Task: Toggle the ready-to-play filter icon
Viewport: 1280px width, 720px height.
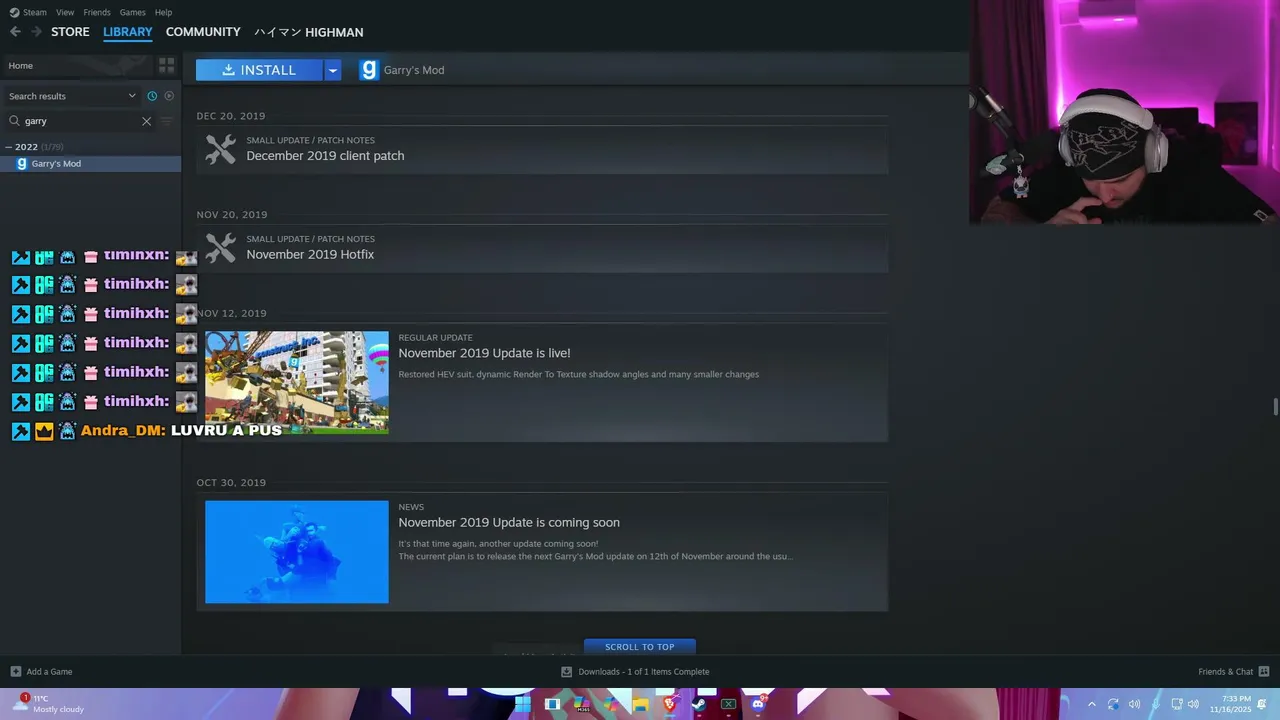Action: coord(169,96)
